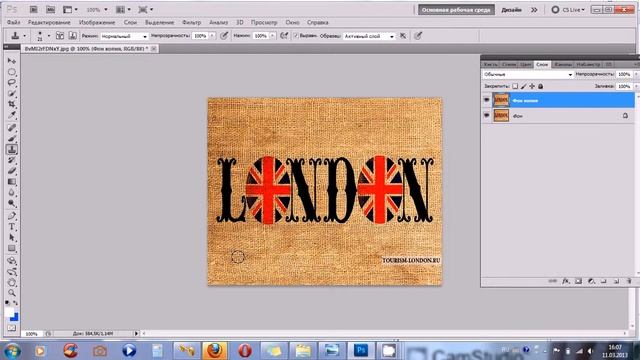
Task: Toggle lock position
Action: tap(532, 86)
